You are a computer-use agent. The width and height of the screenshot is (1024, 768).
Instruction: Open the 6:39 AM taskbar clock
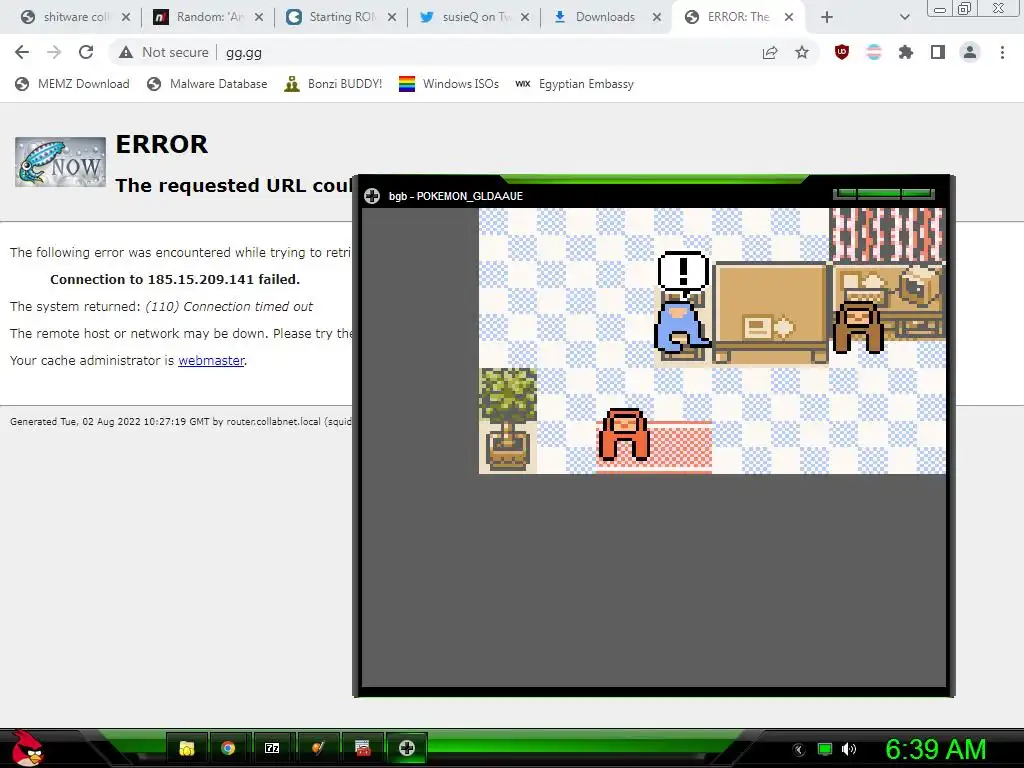click(935, 749)
